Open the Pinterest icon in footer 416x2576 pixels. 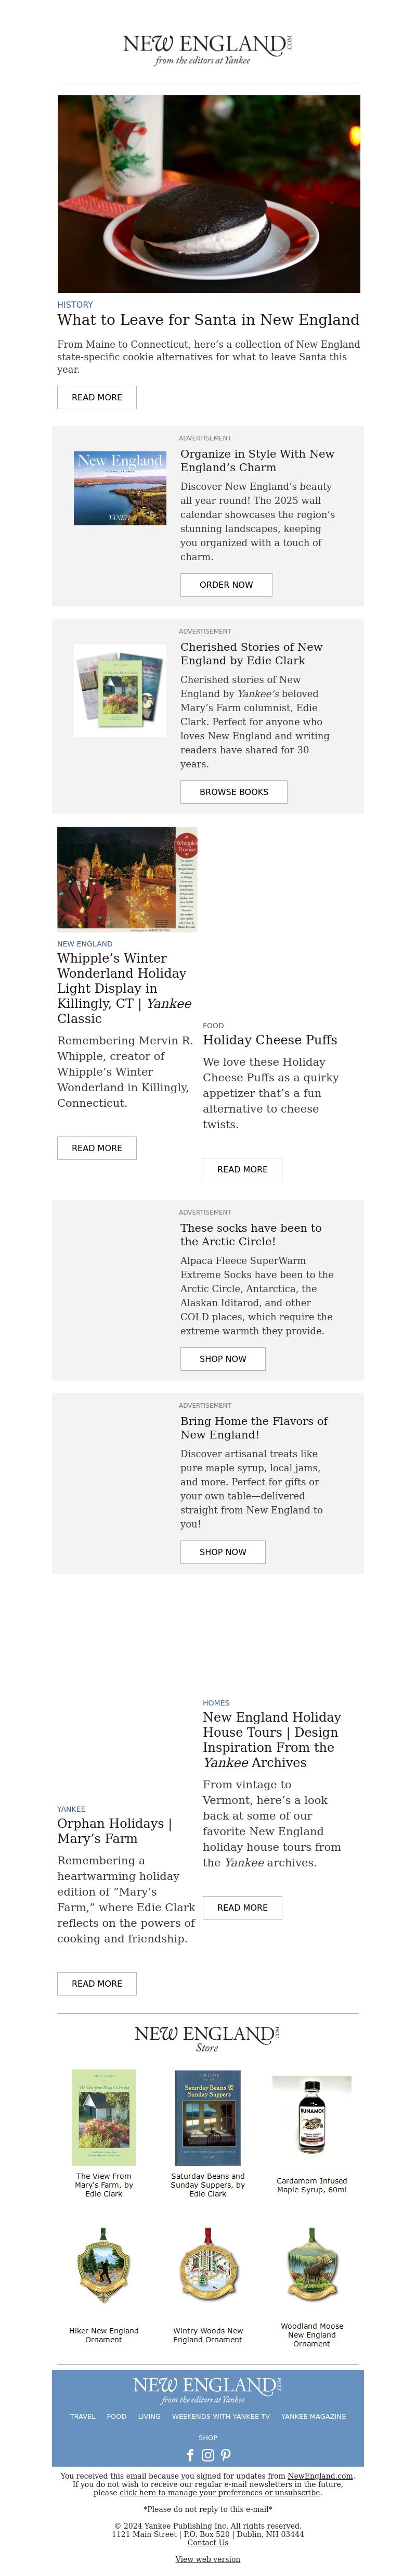coord(226,2455)
